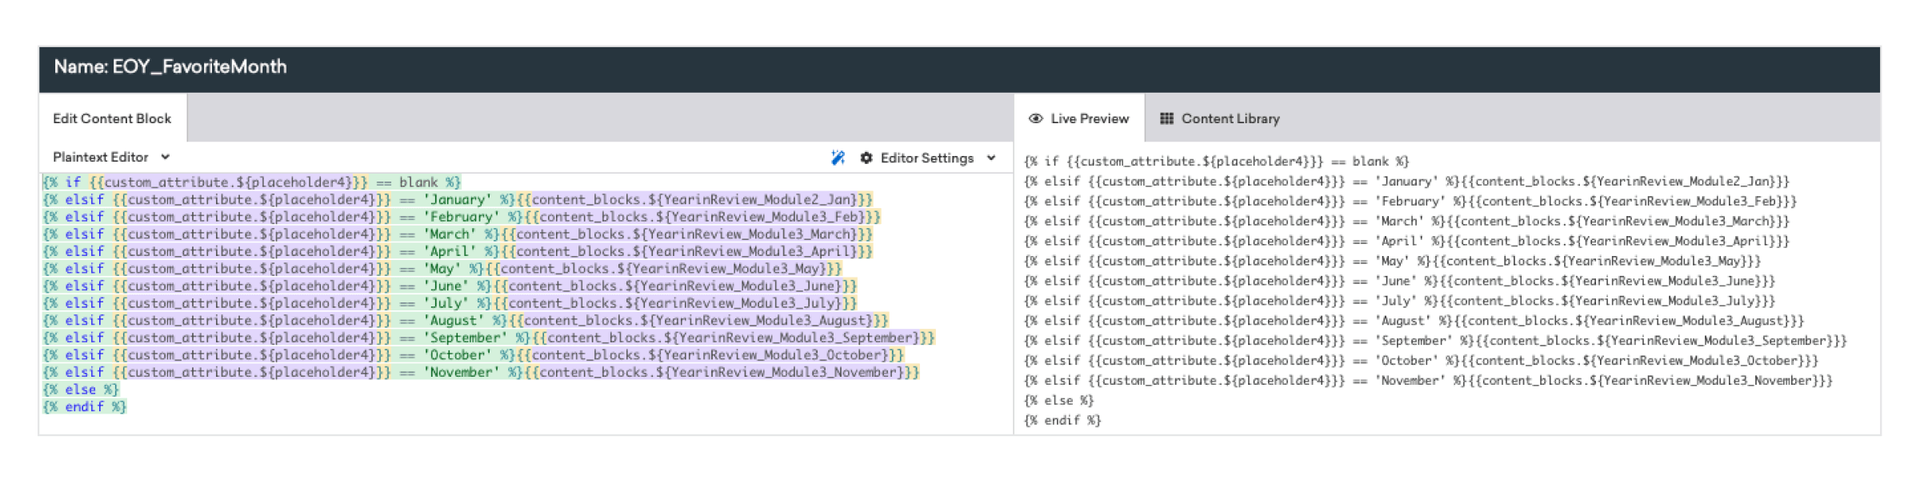1920x480 pixels.
Task: Click the EOY_FavoriteMonth name header
Action: (x=170, y=67)
